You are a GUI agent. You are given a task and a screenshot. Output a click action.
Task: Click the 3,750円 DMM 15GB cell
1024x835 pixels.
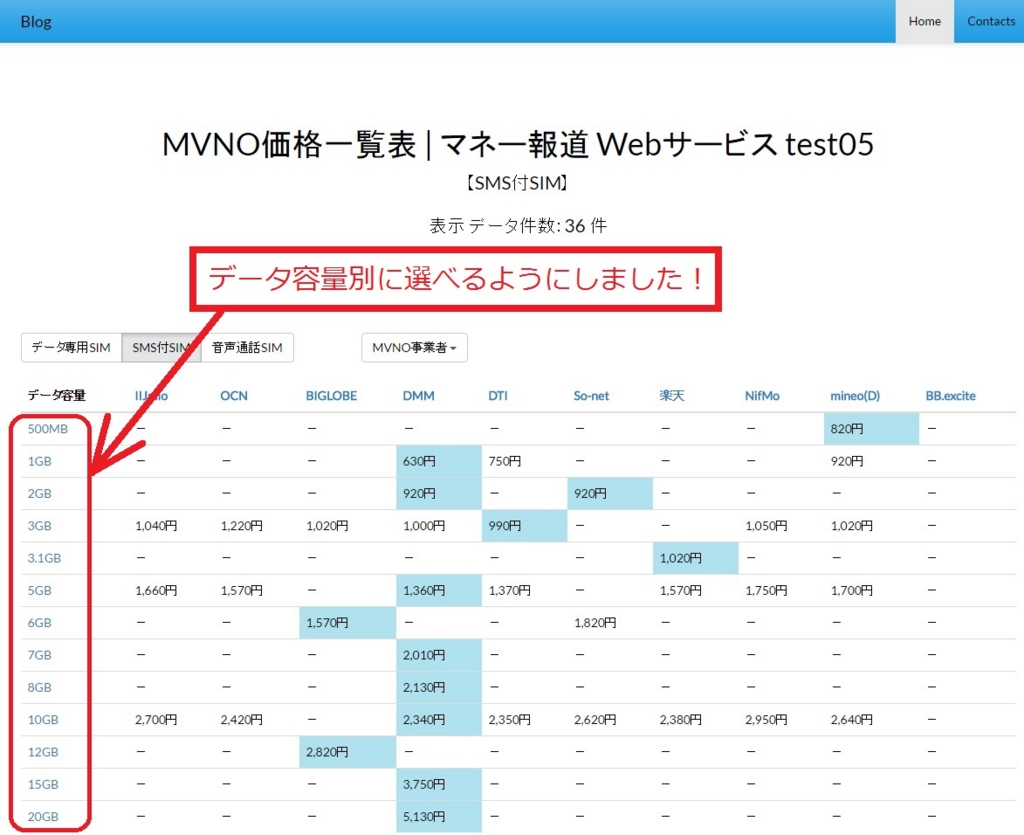[439, 785]
